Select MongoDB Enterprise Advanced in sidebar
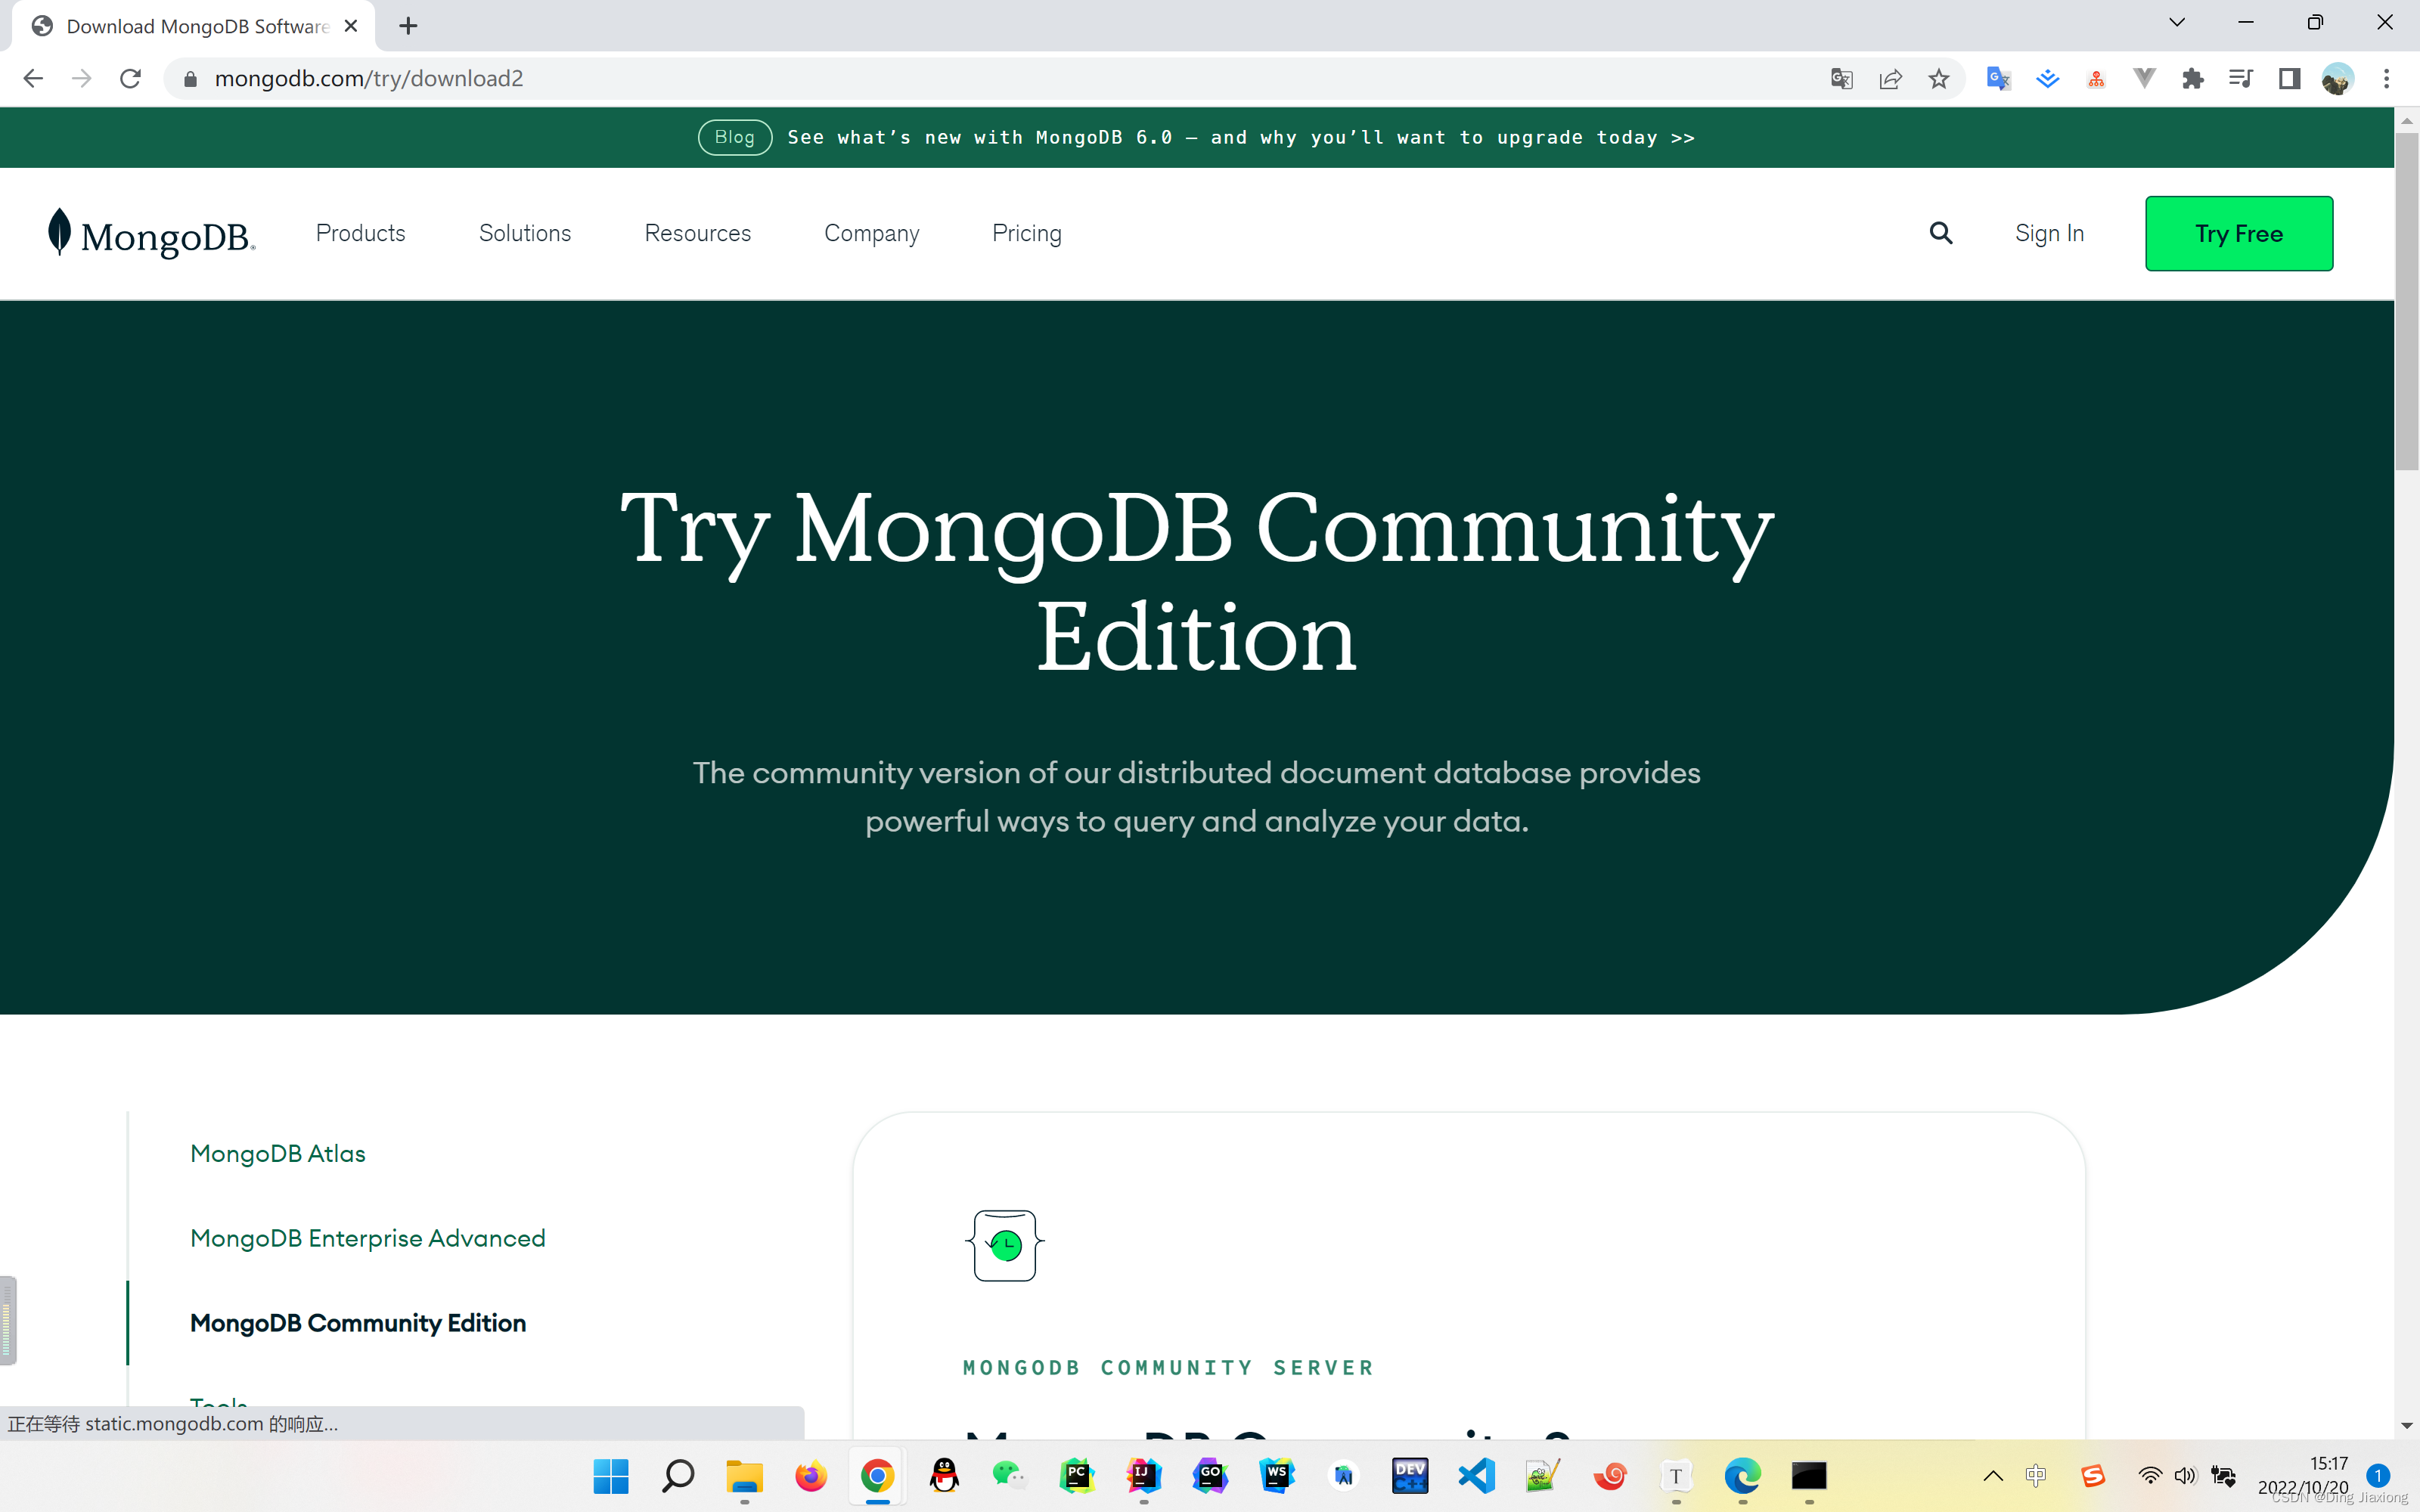Screen dimensions: 2420x1512 (368, 1238)
